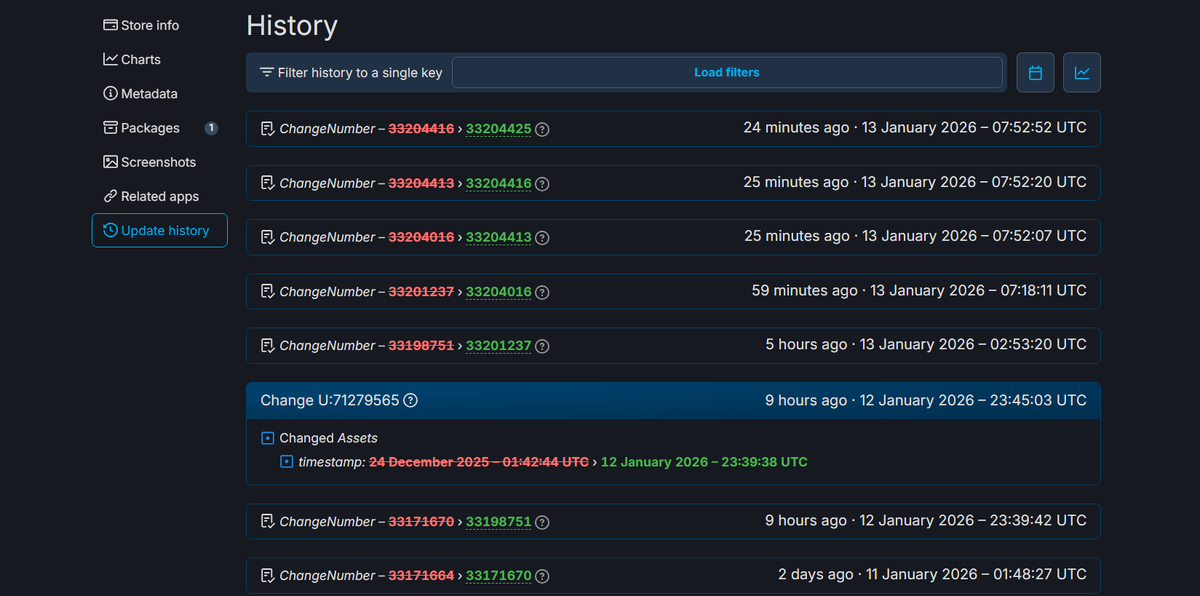1200x596 pixels.
Task: Open the calendar date picker icon
Action: (x=1035, y=72)
